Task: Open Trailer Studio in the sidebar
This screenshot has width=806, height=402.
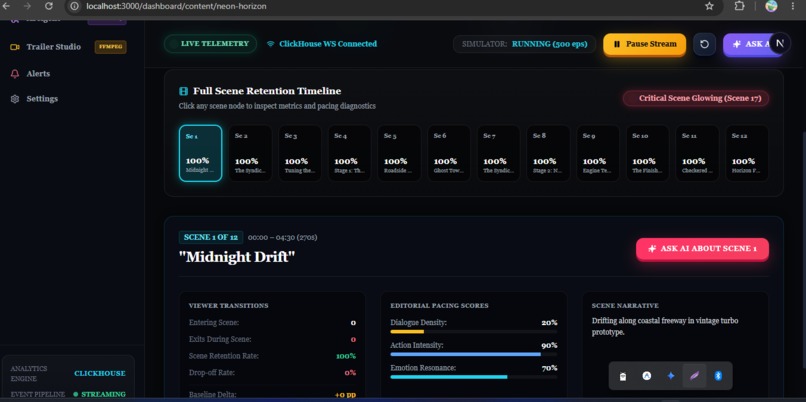Action: click(x=53, y=47)
